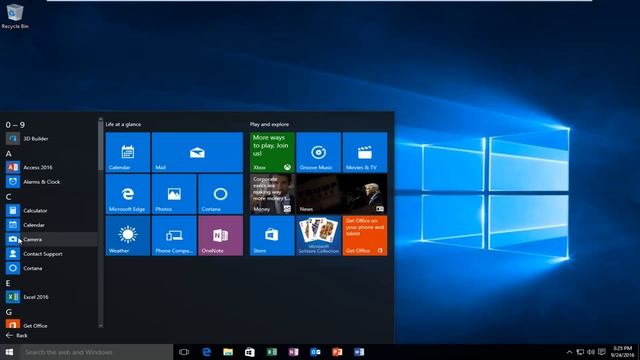This screenshot has width=640, height=360.
Task: Open the volume control in tray
Action: 591,352
